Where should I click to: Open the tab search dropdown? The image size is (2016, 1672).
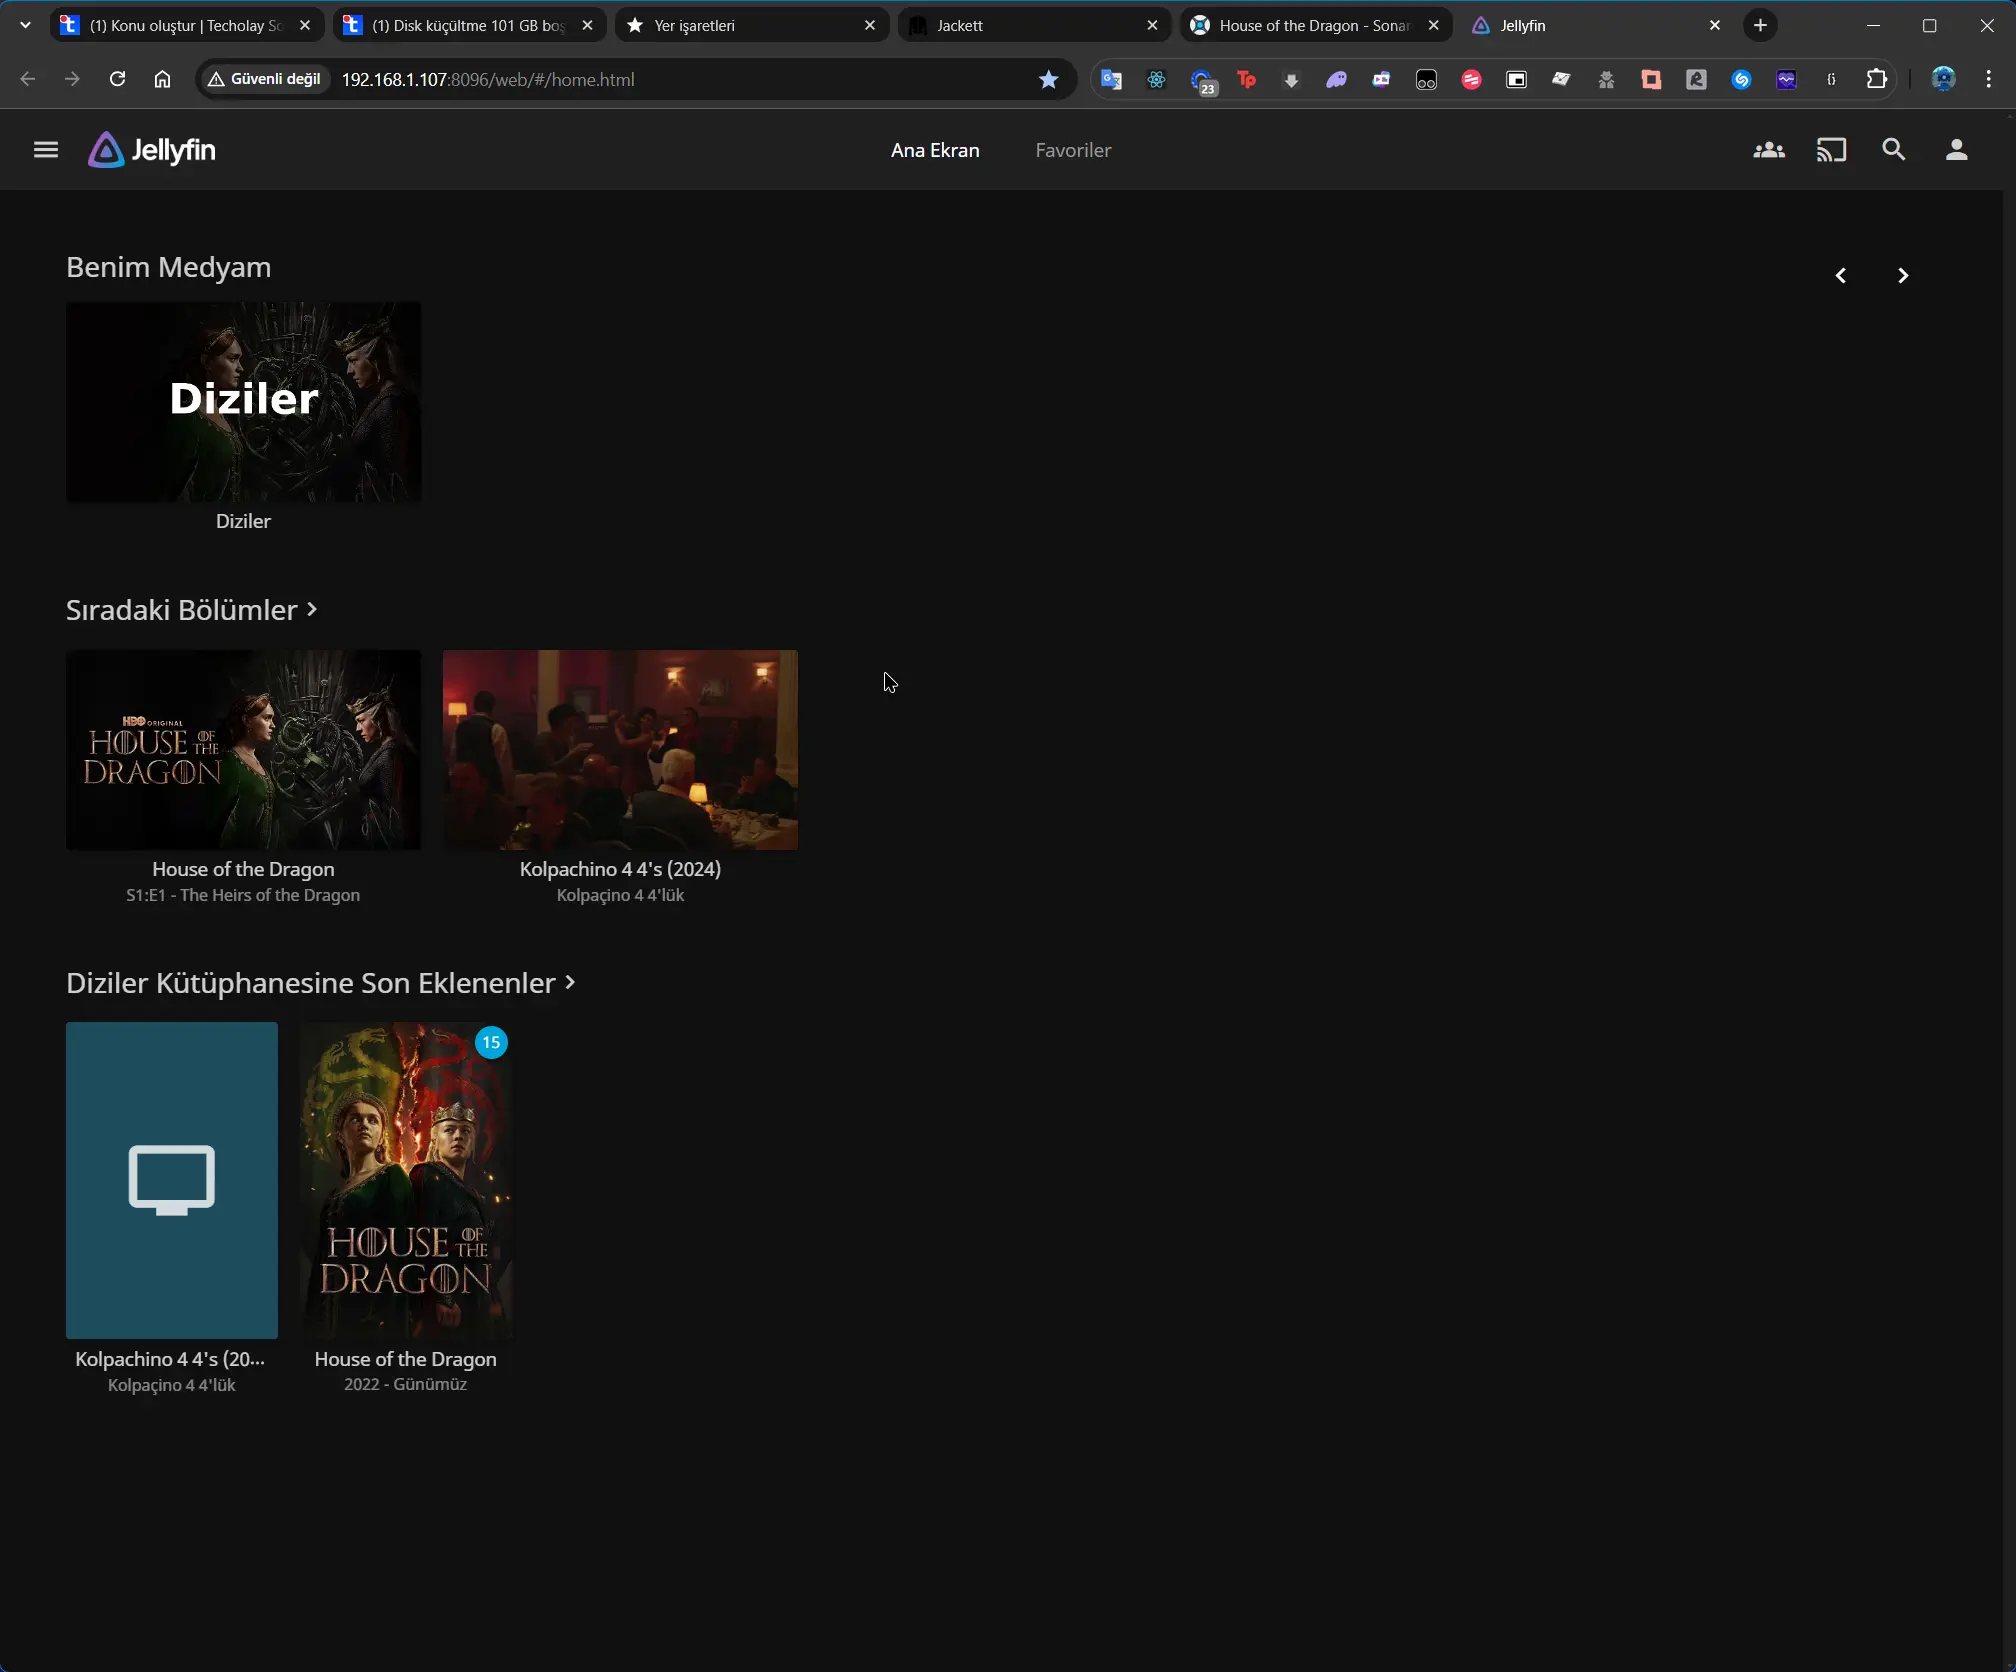click(26, 26)
